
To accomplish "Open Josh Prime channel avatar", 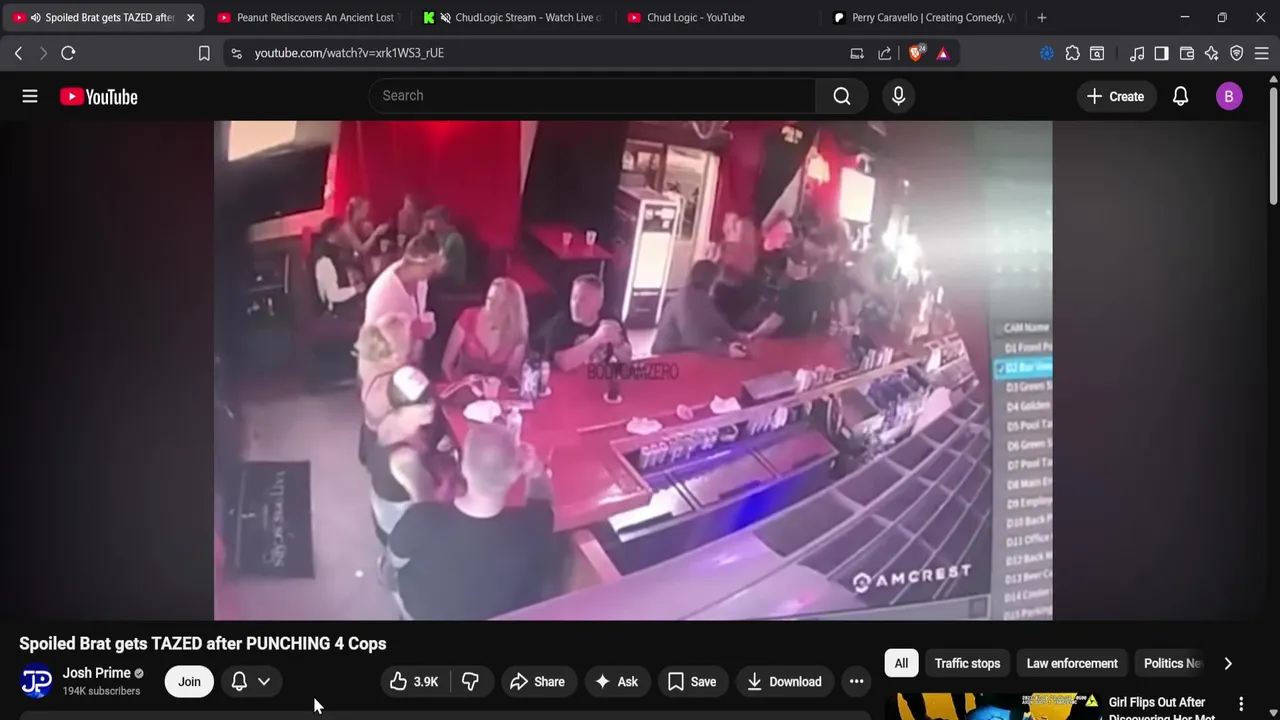I will point(36,681).
